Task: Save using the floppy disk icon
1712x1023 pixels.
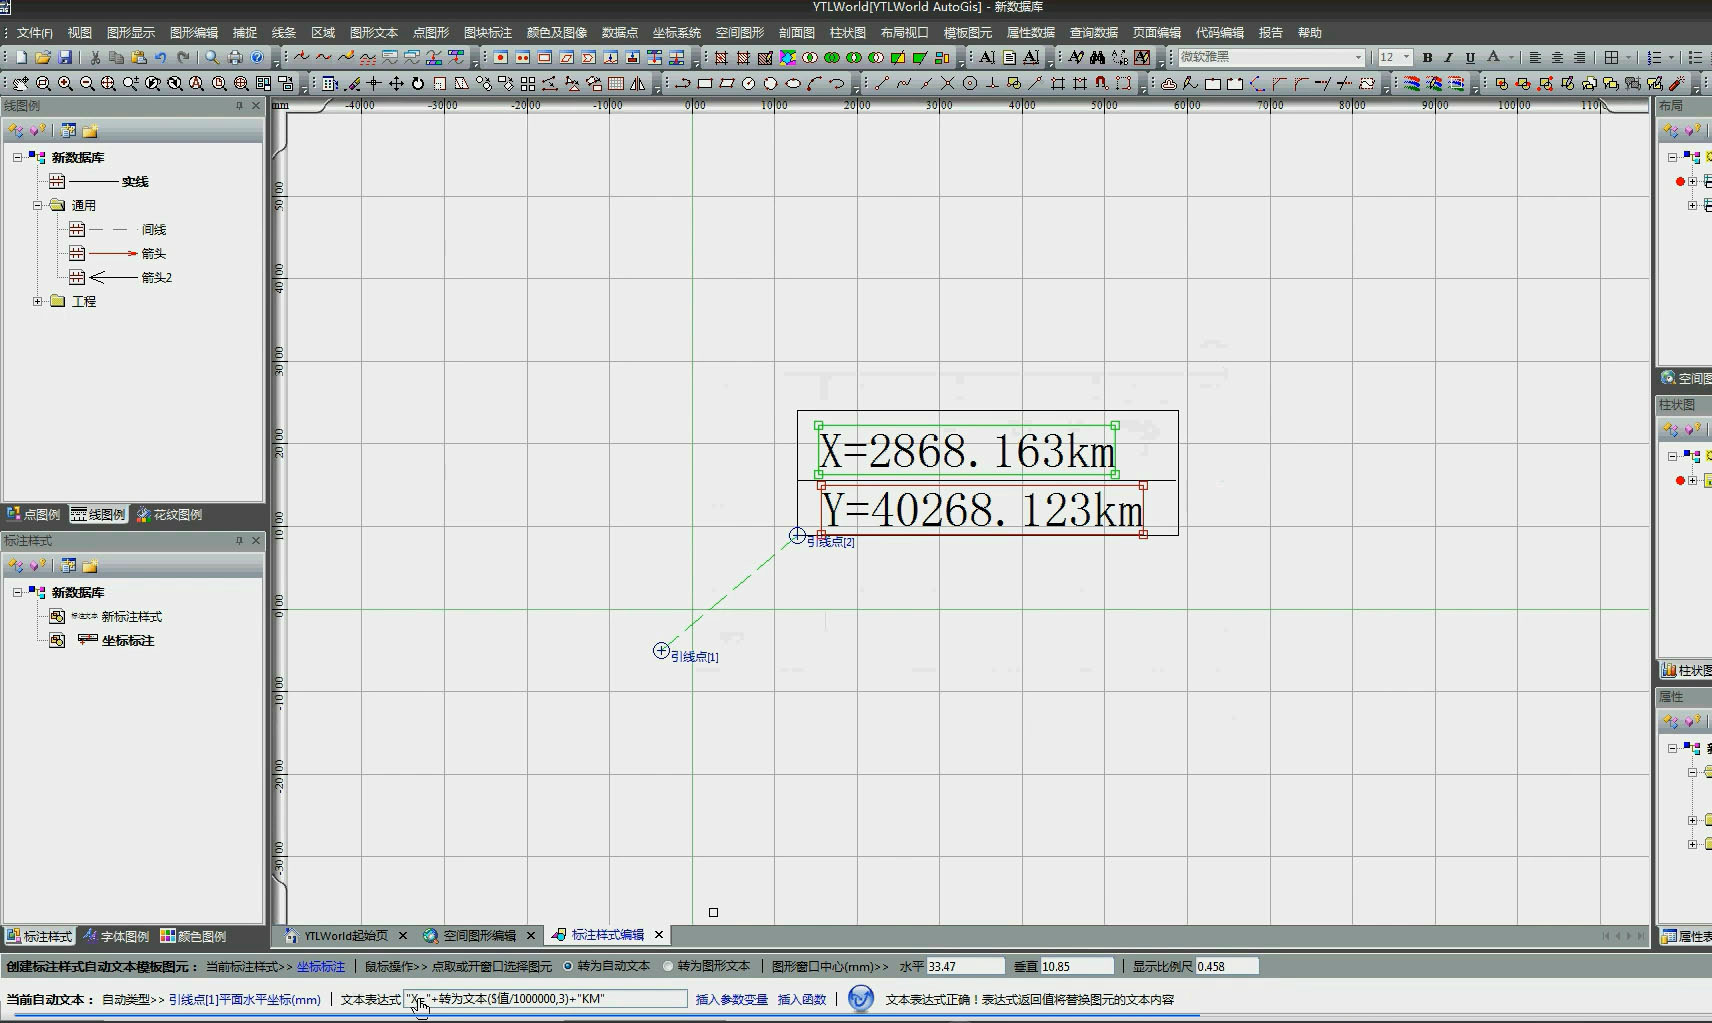Action: [x=65, y=58]
